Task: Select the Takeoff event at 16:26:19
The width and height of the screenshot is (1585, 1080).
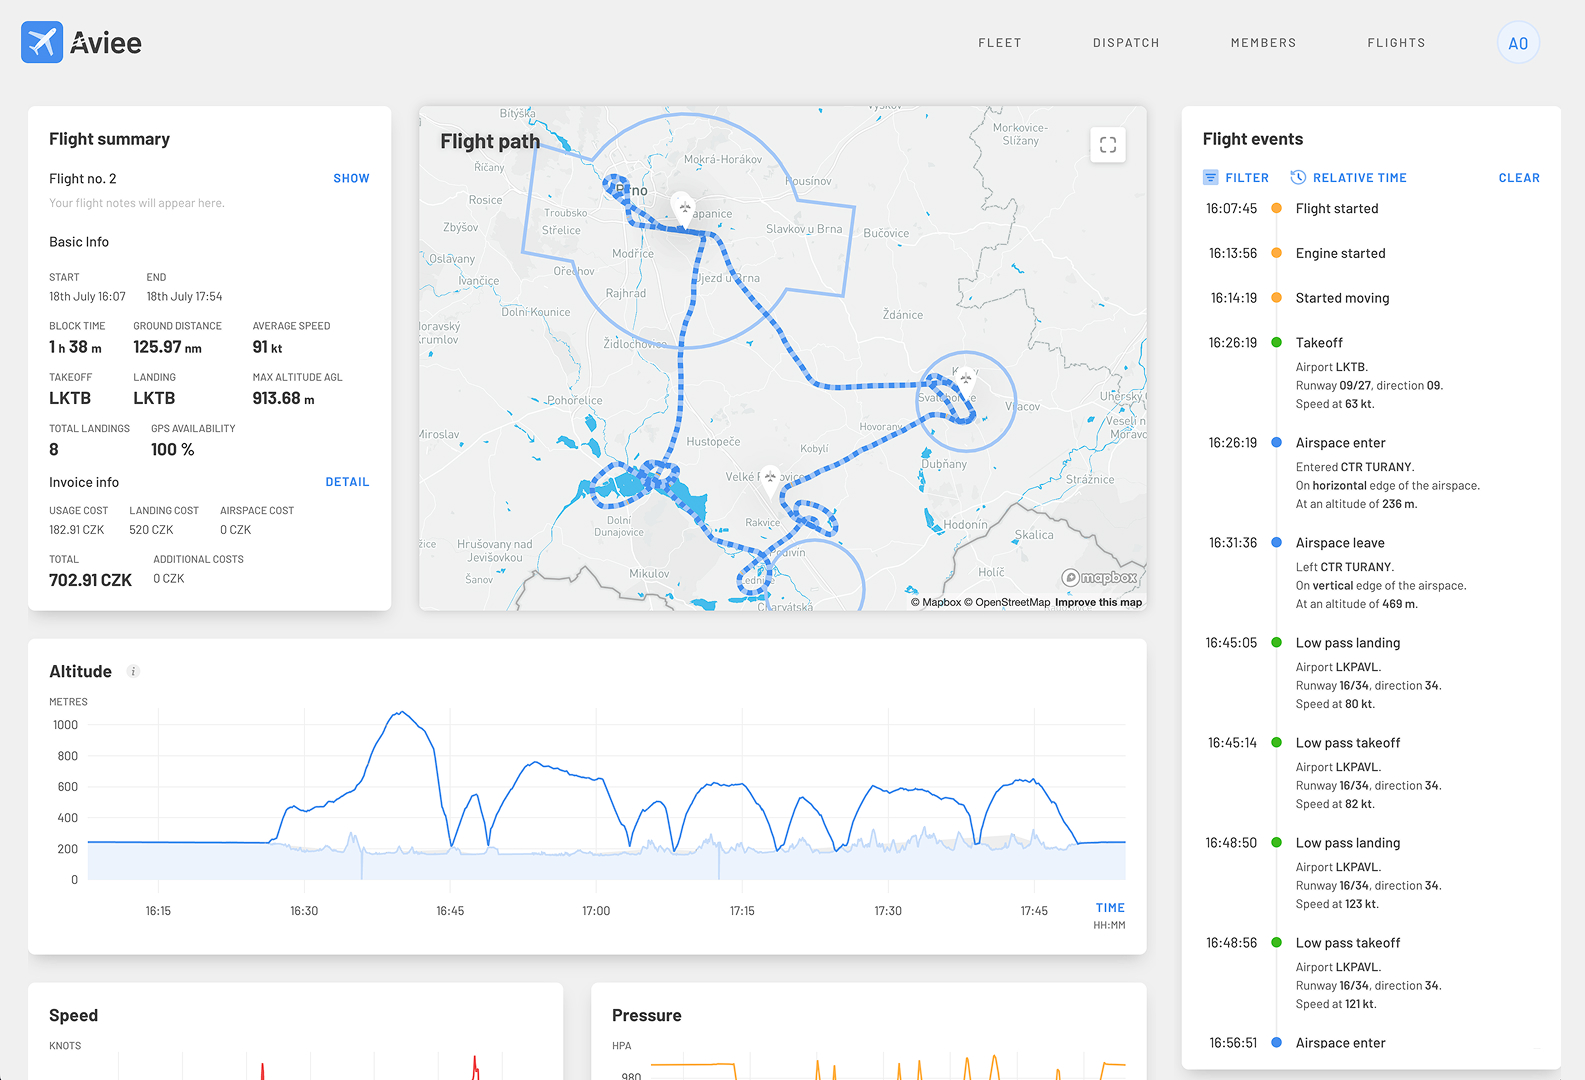Action: point(1318,343)
